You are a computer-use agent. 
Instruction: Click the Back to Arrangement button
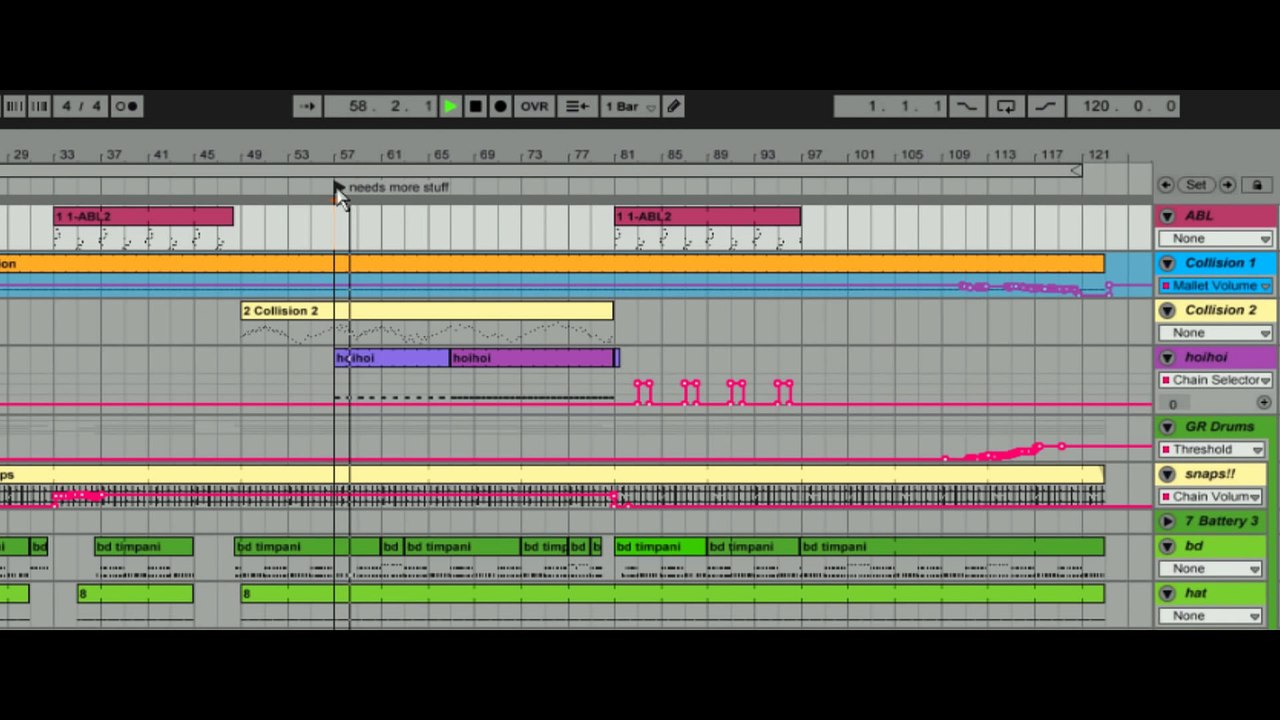click(x=577, y=106)
